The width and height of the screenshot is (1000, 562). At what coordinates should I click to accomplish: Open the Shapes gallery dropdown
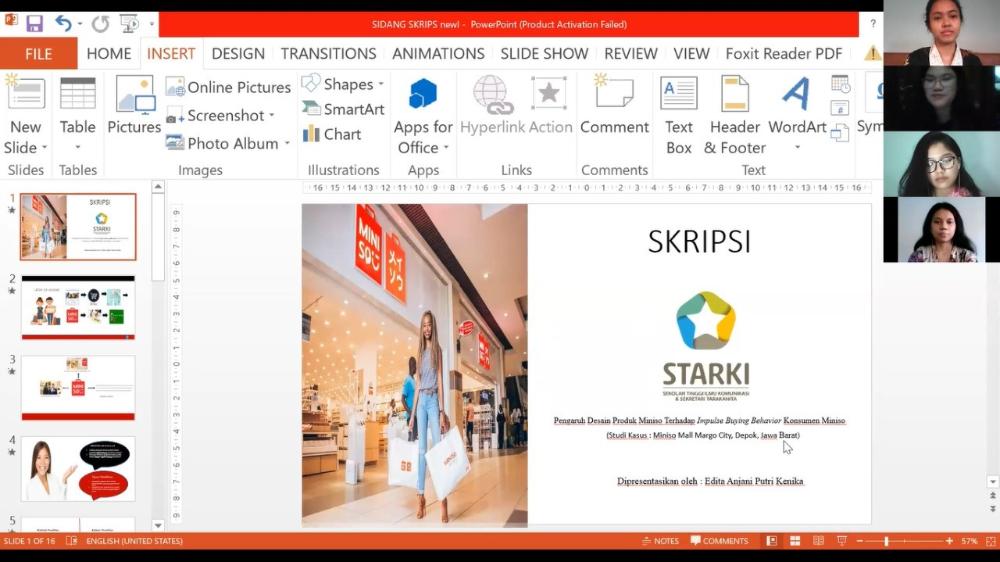pos(343,84)
